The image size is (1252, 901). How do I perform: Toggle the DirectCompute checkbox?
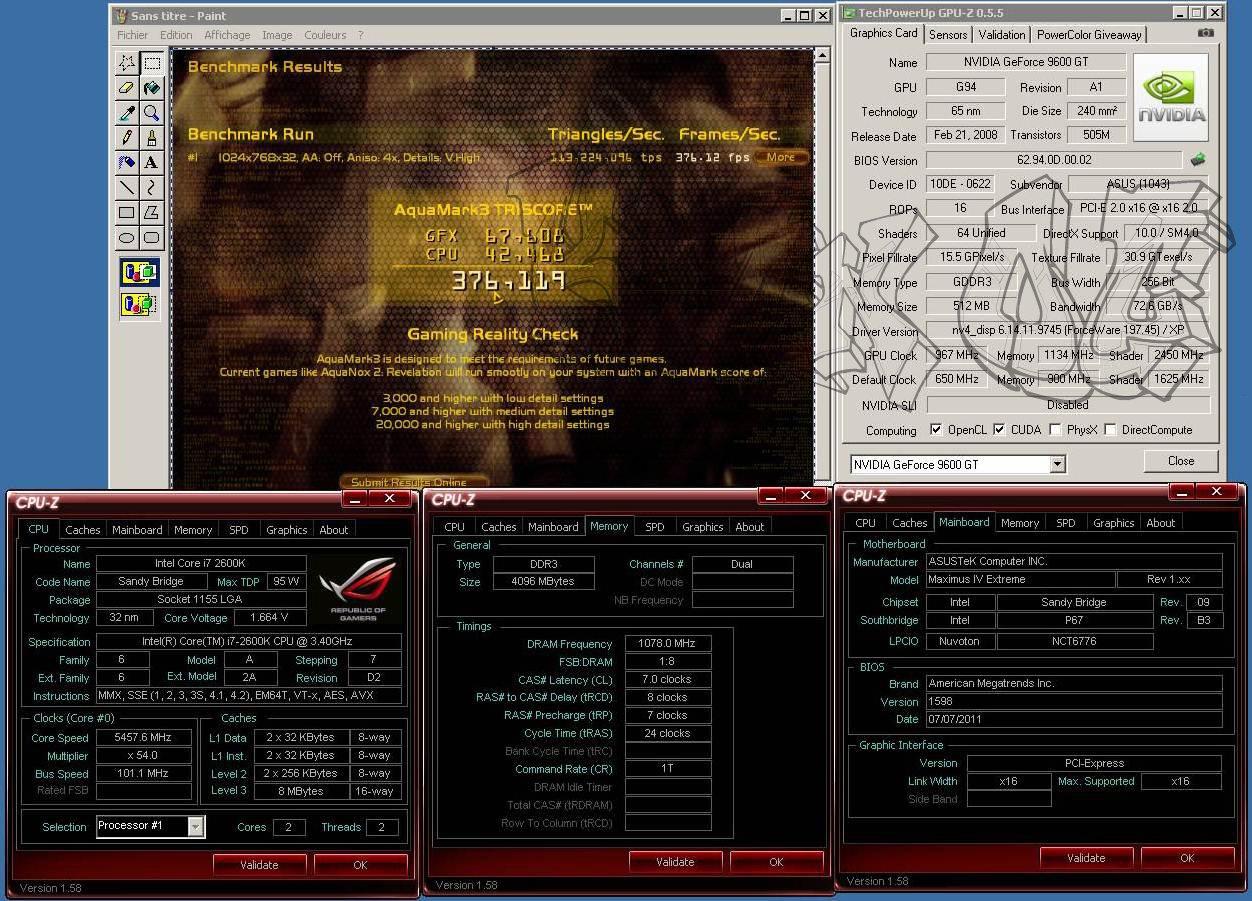coord(1110,430)
